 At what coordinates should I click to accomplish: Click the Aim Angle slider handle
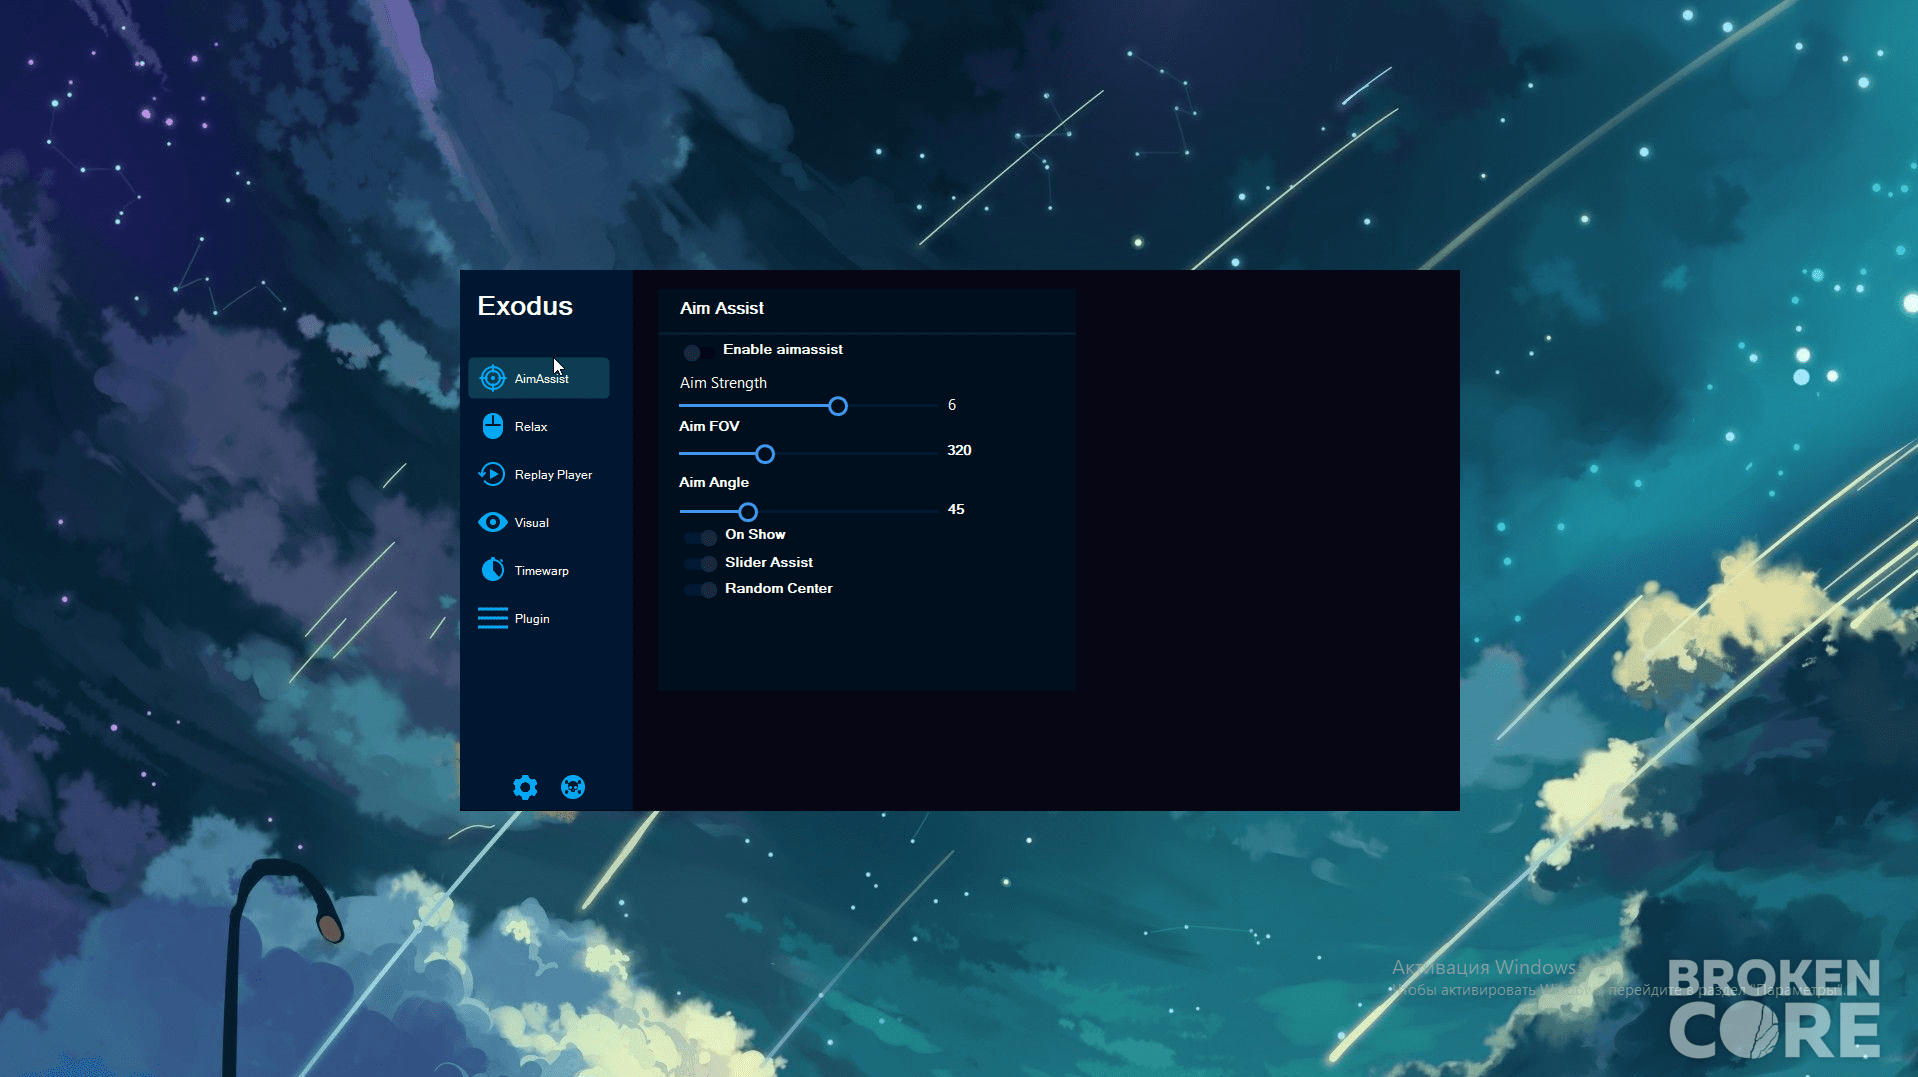[748, 512]
